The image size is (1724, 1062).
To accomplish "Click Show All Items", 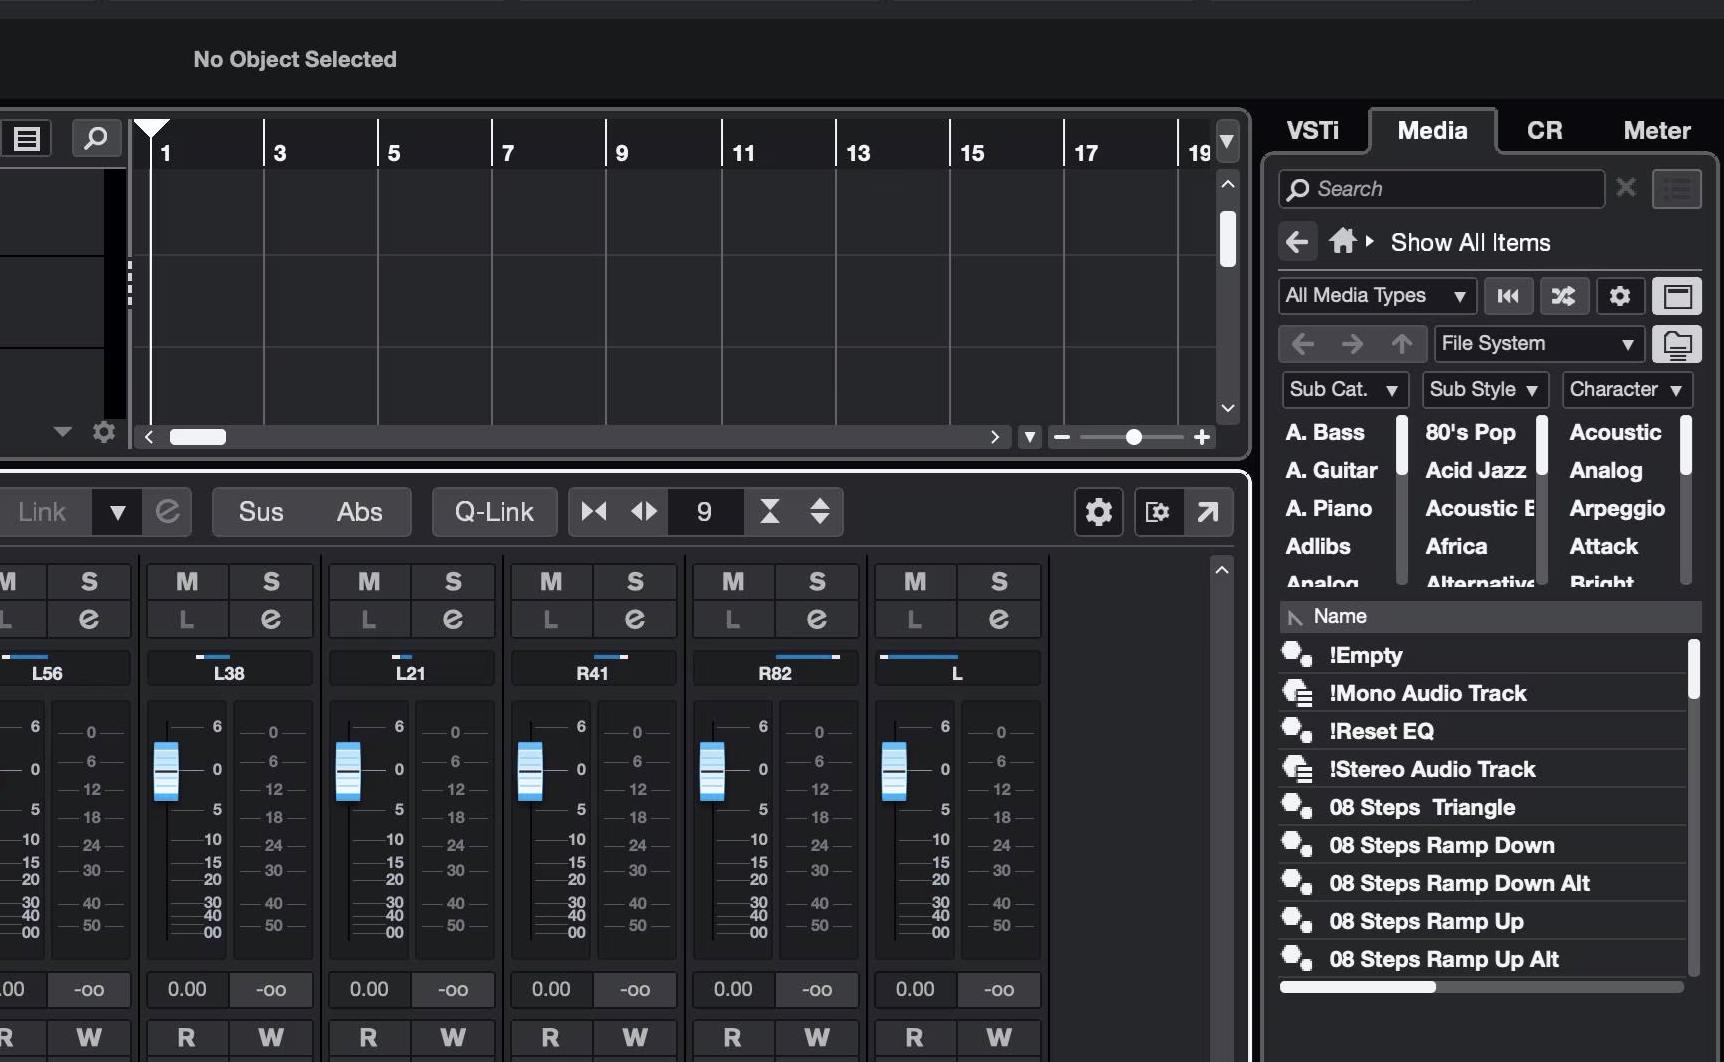I will tap(1470, 243).
